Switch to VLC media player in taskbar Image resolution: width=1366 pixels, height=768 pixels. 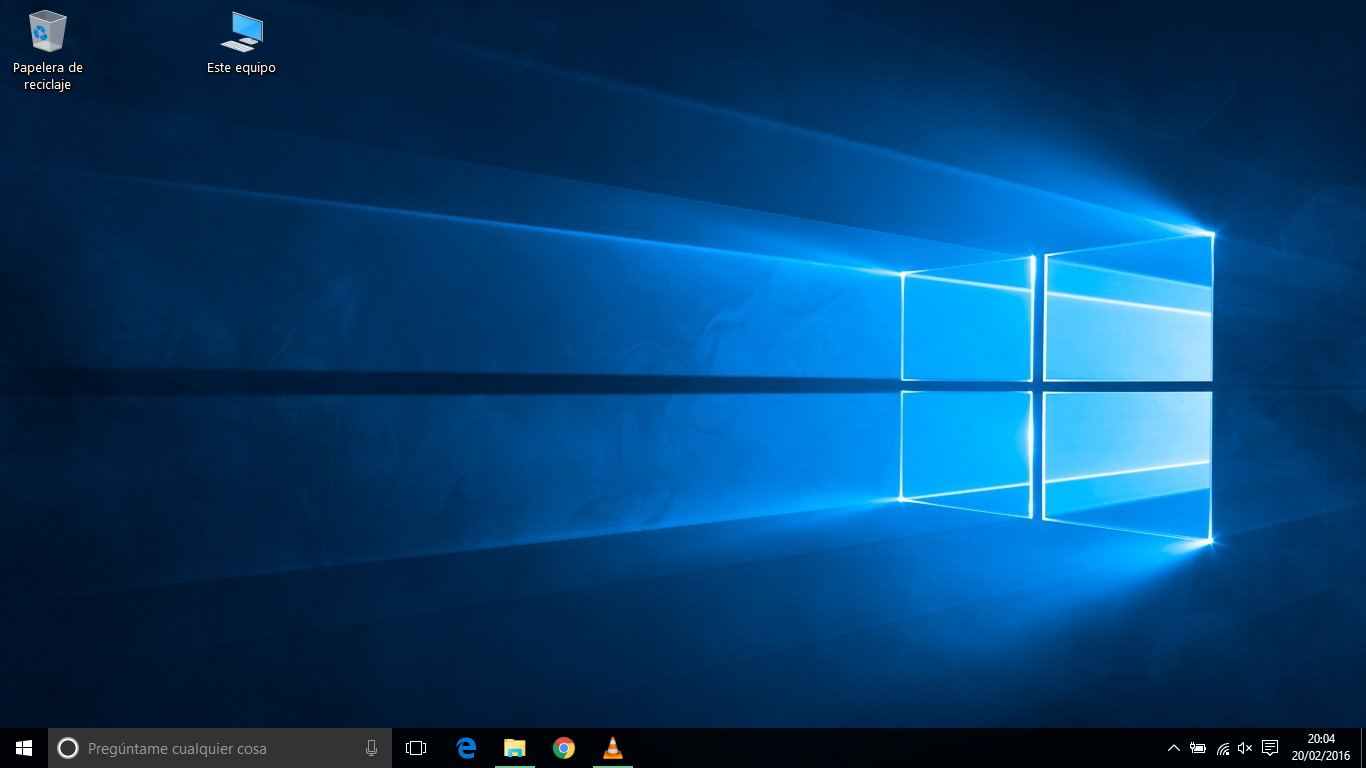point(613,748)
